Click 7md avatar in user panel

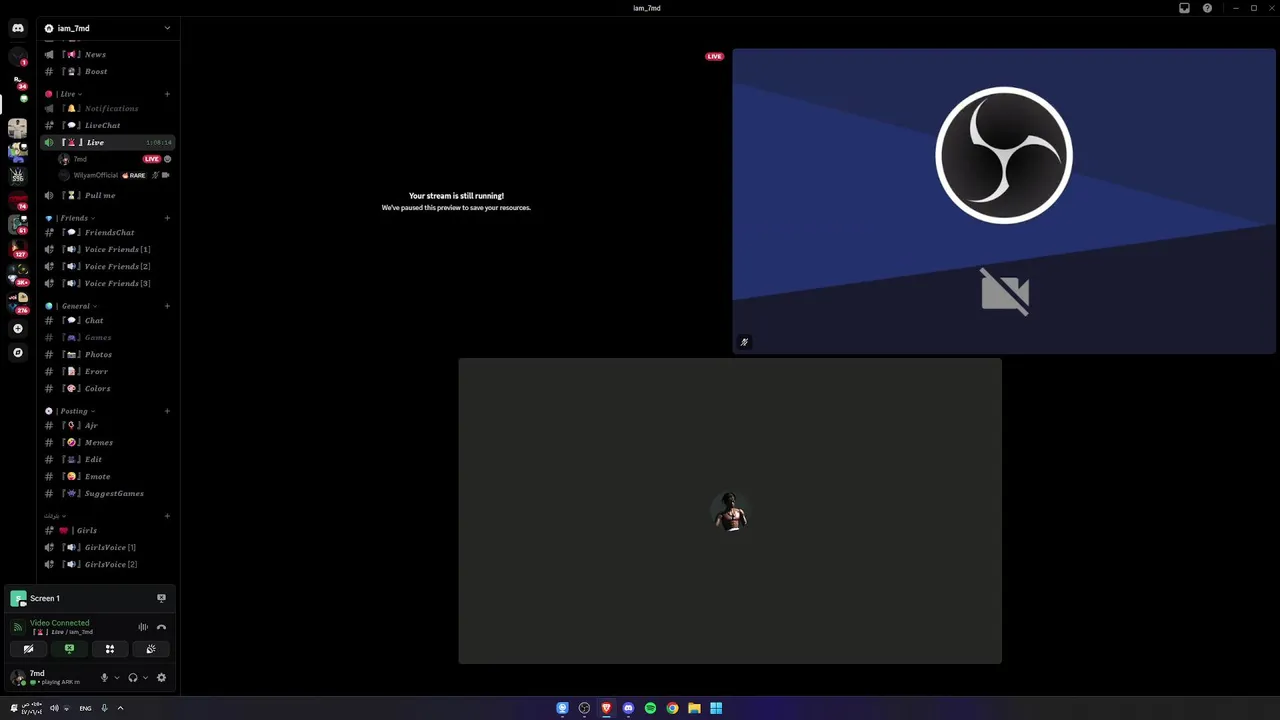click(x=18, y=678)
